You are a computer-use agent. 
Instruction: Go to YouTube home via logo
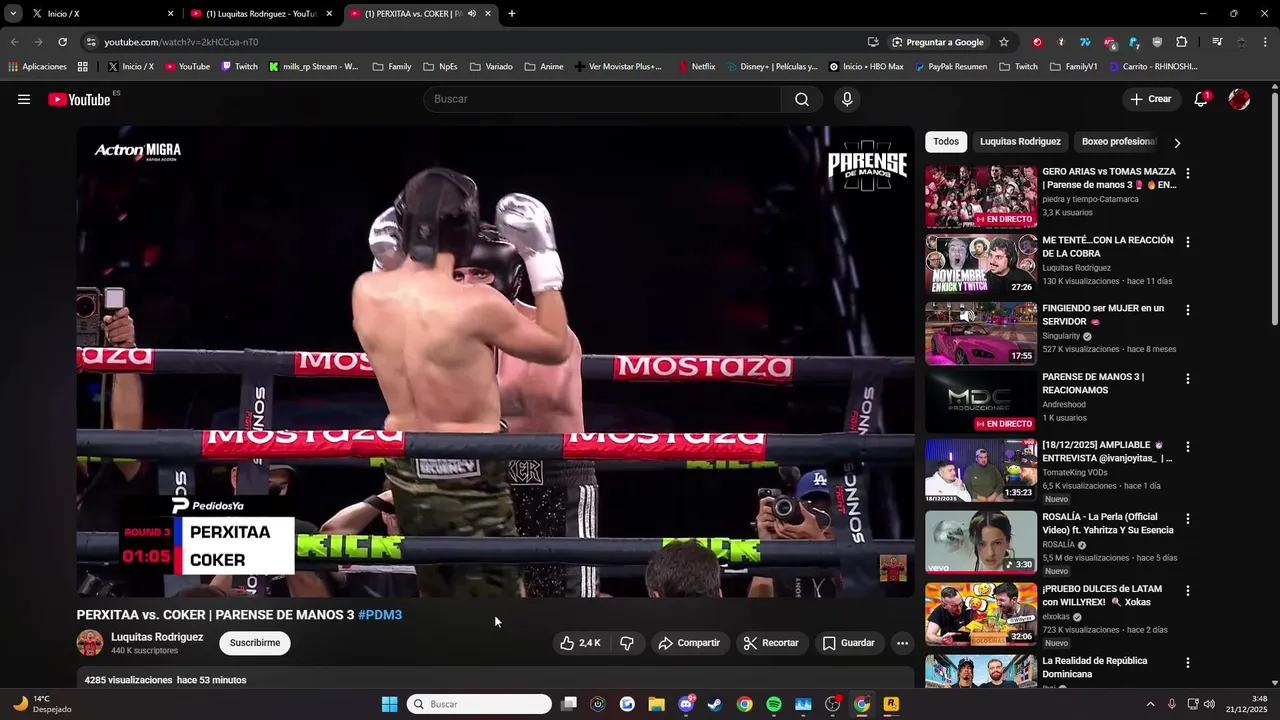(80, 99)
